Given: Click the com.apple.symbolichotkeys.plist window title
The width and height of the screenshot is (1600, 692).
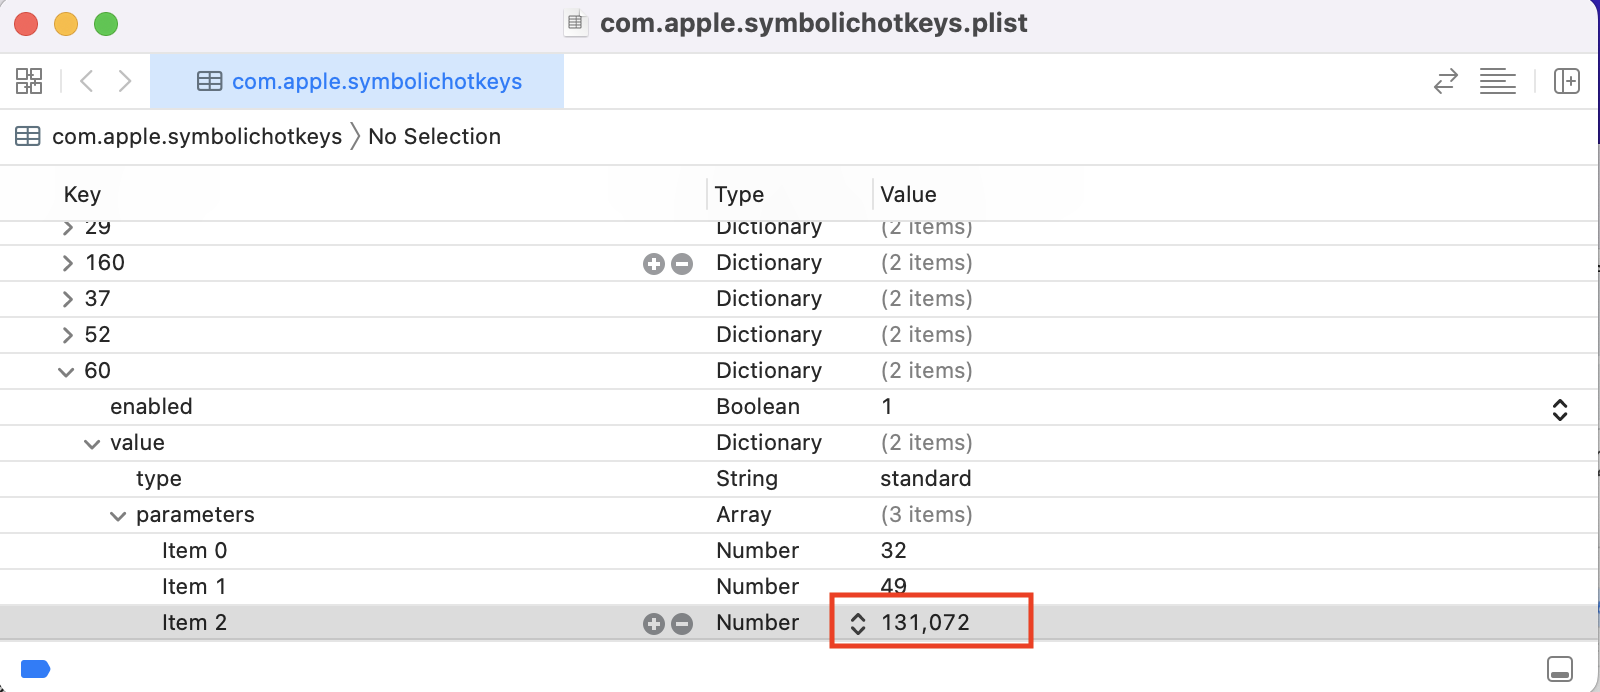Looking at the screenshot, I should [813, 23].
